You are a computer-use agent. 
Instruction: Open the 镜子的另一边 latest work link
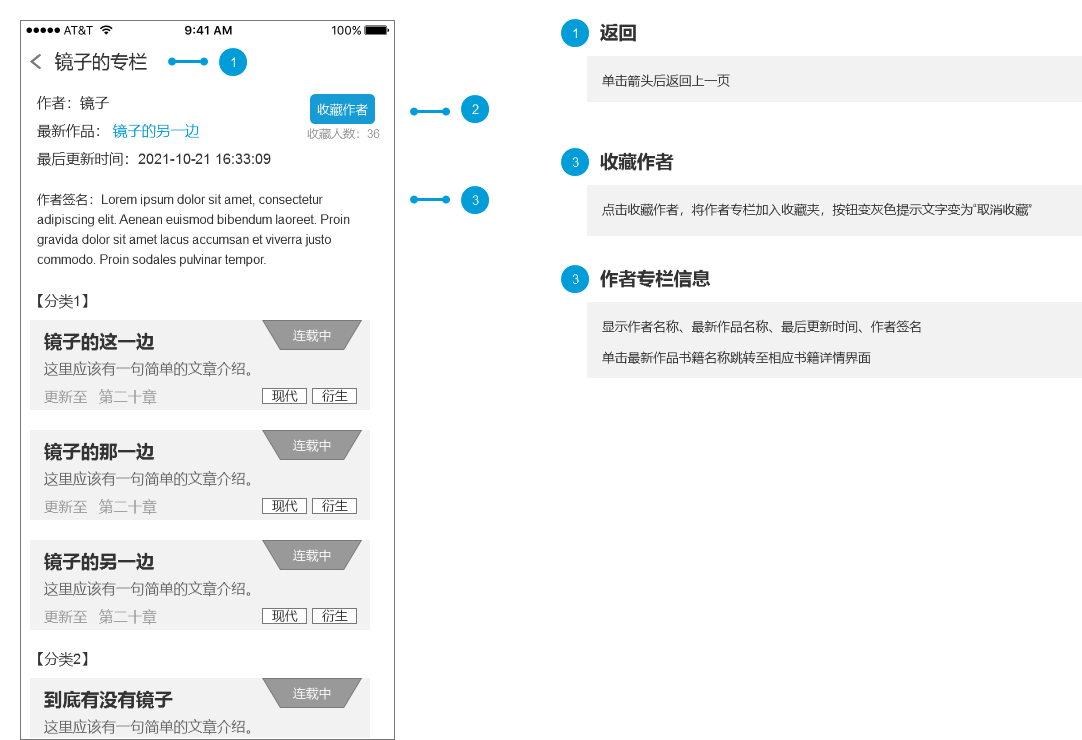point(156,131)
